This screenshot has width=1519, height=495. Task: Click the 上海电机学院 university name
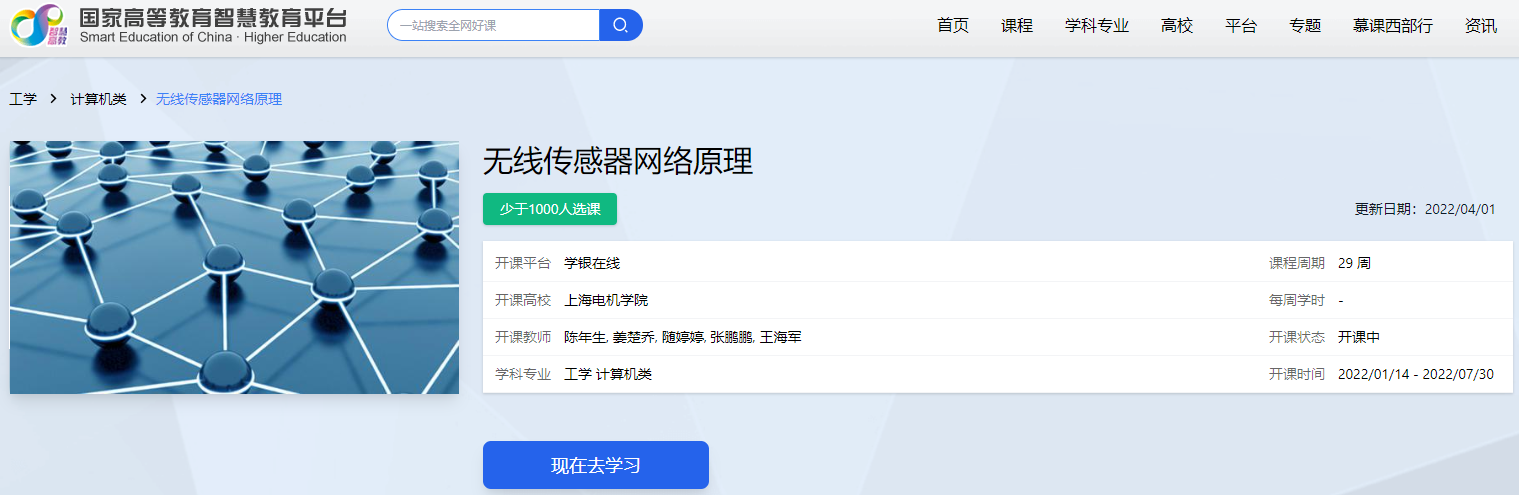[599, 300]
